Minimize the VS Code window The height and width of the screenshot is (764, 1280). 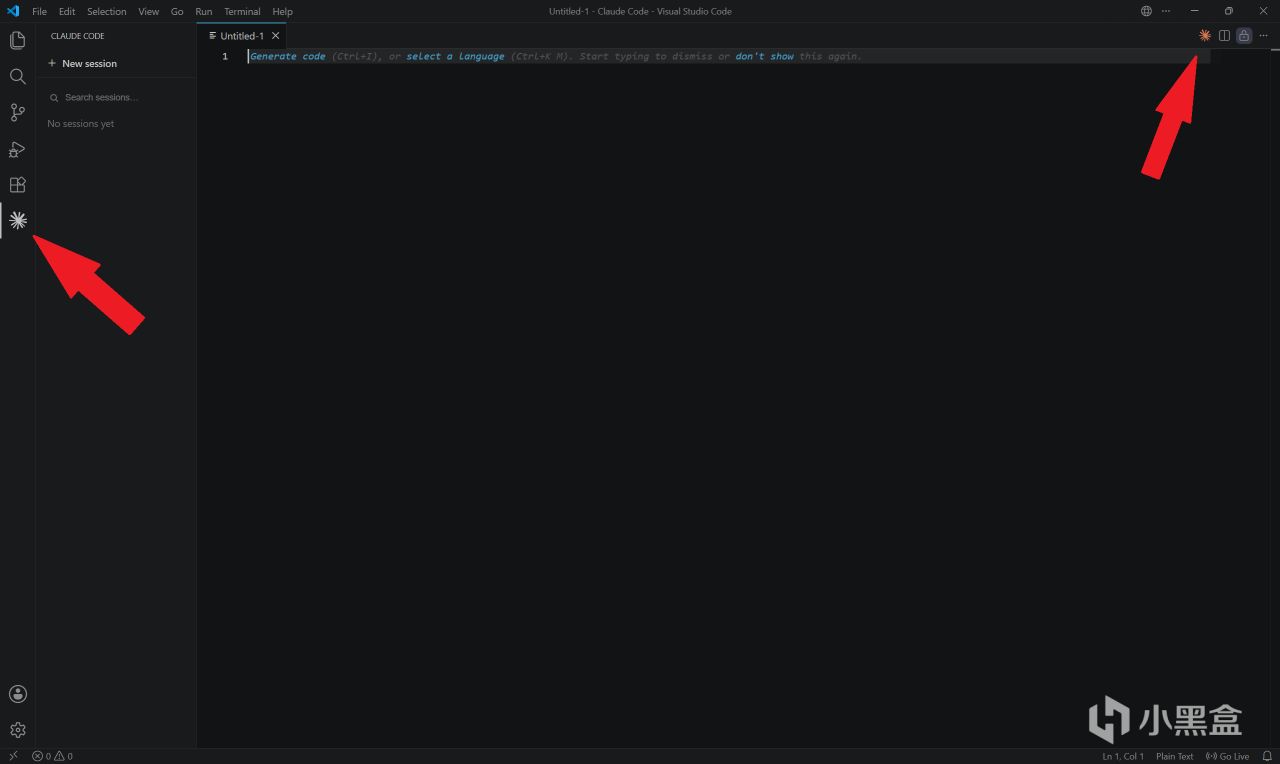click(x=1195, y=11)
